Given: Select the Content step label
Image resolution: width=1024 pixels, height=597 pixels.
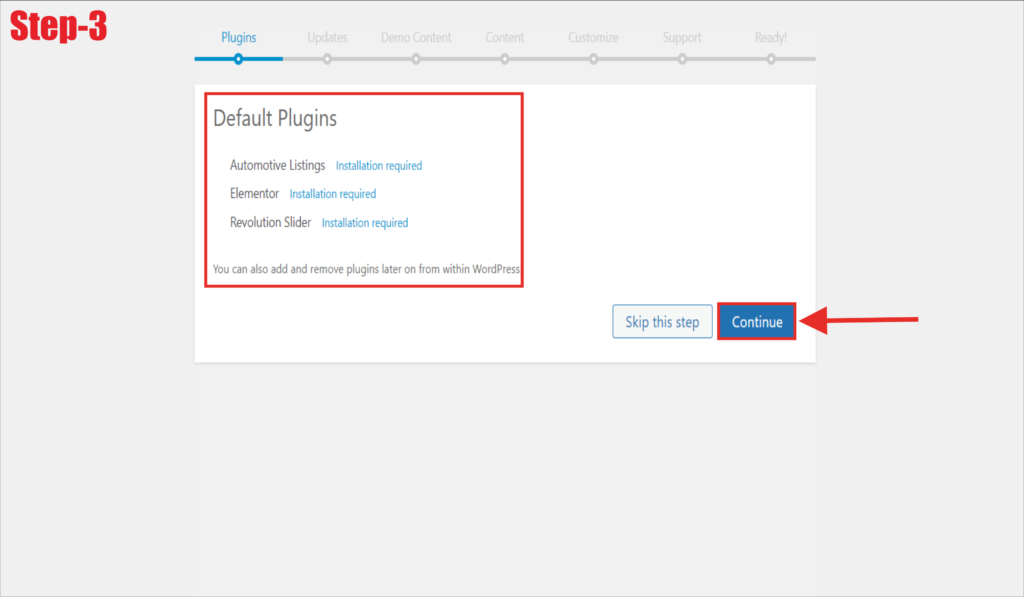Looking at the screenshot, I should (504, 38).
